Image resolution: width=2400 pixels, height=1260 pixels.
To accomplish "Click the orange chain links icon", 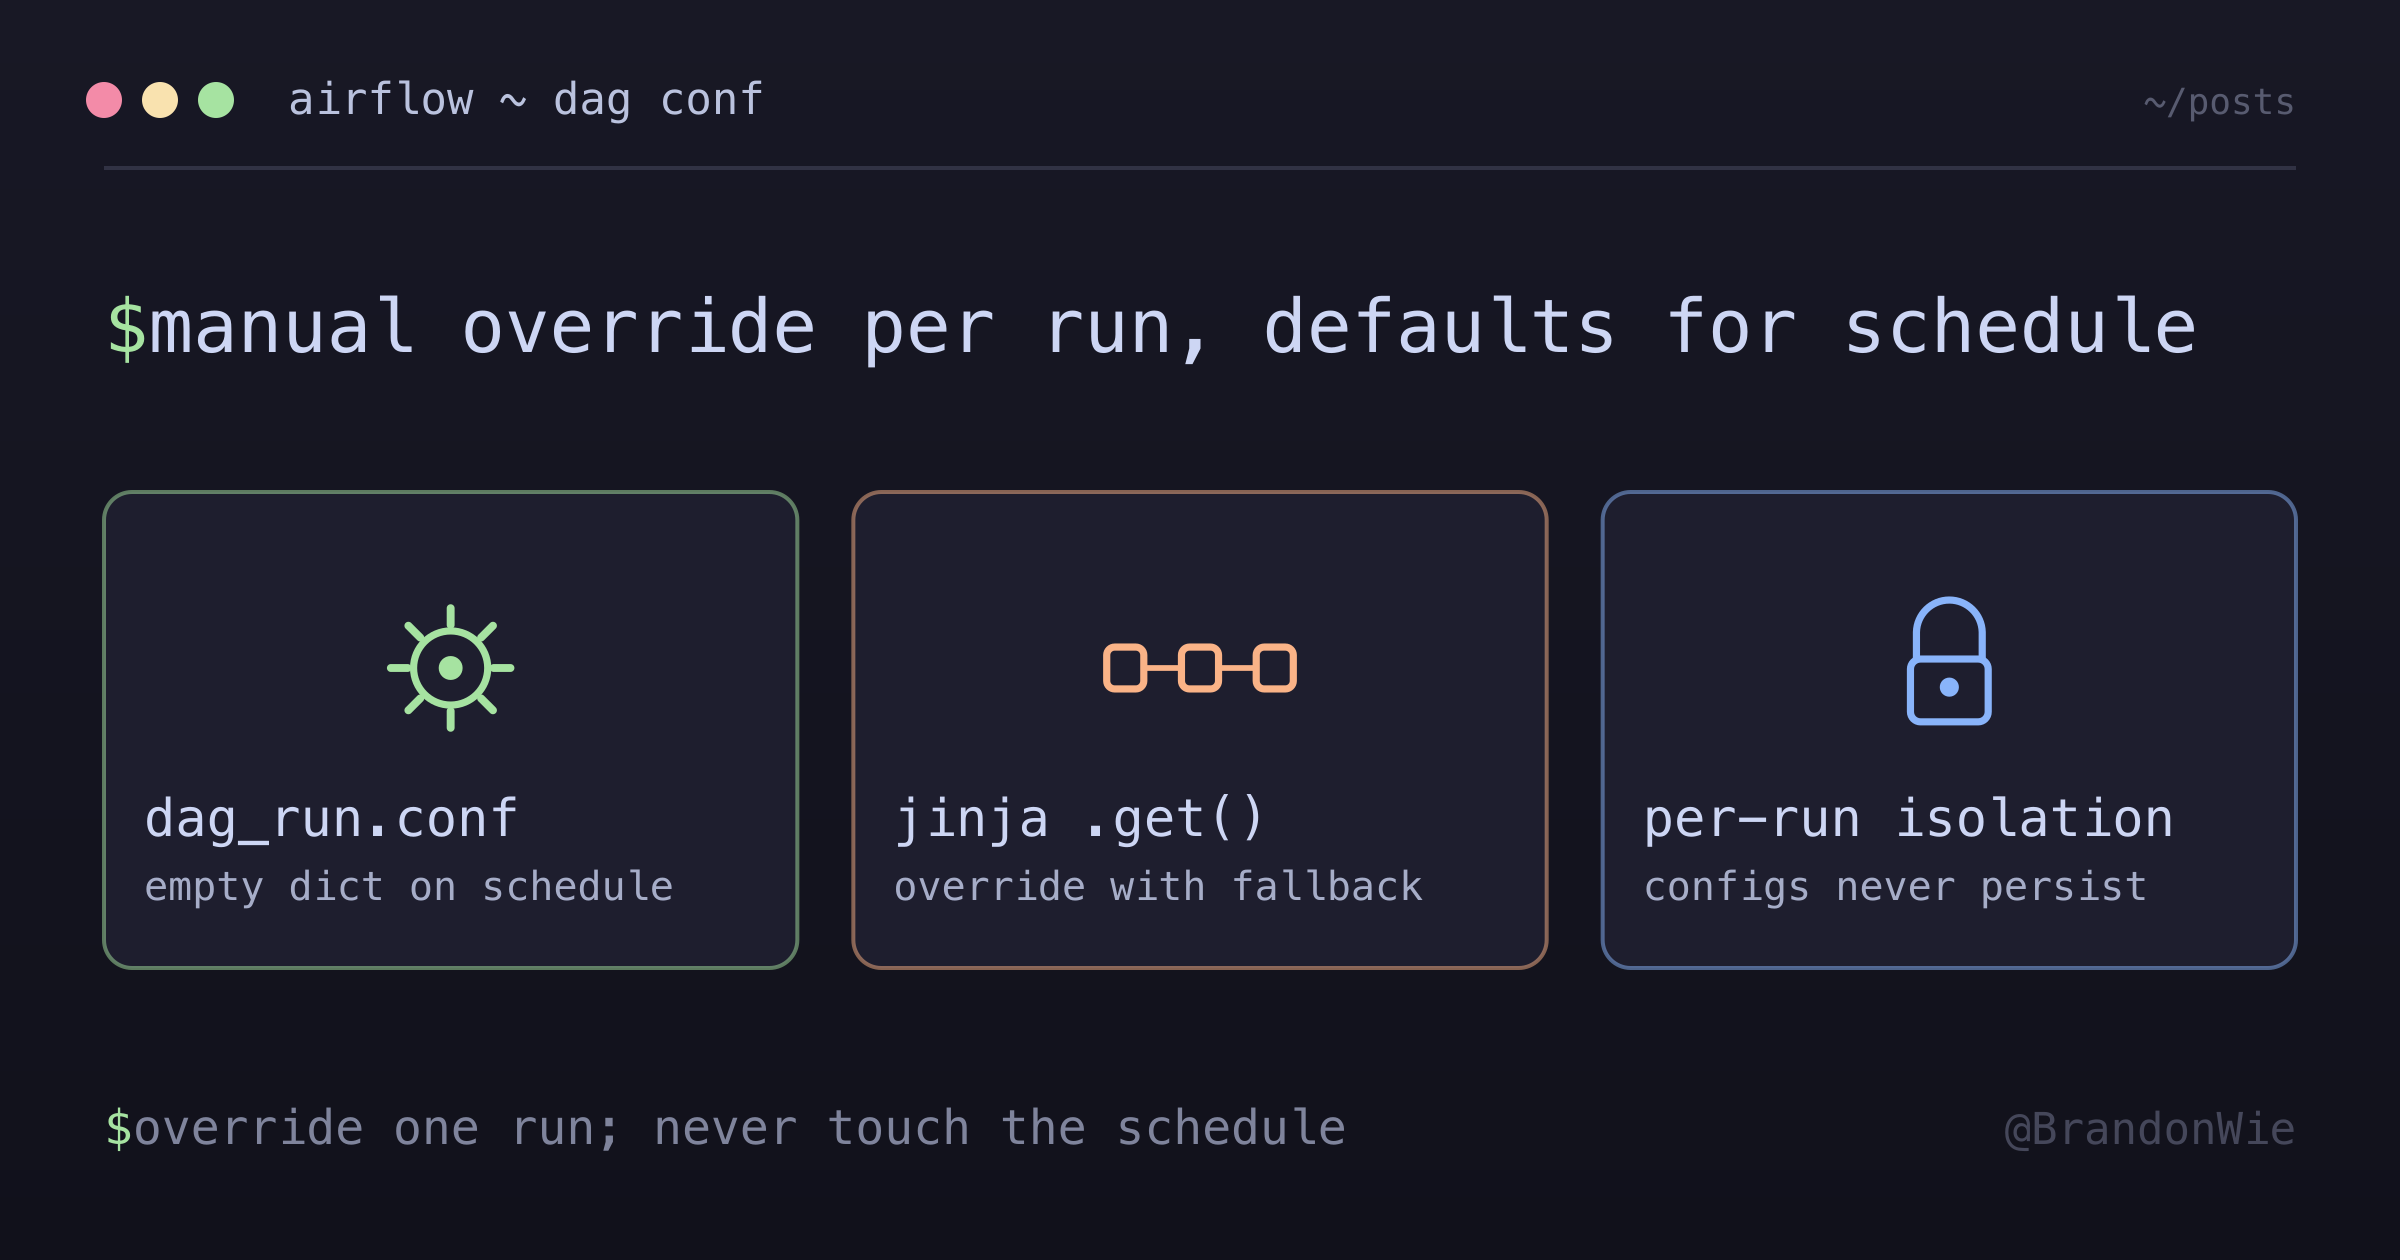I will click(x=1200, y=668).
